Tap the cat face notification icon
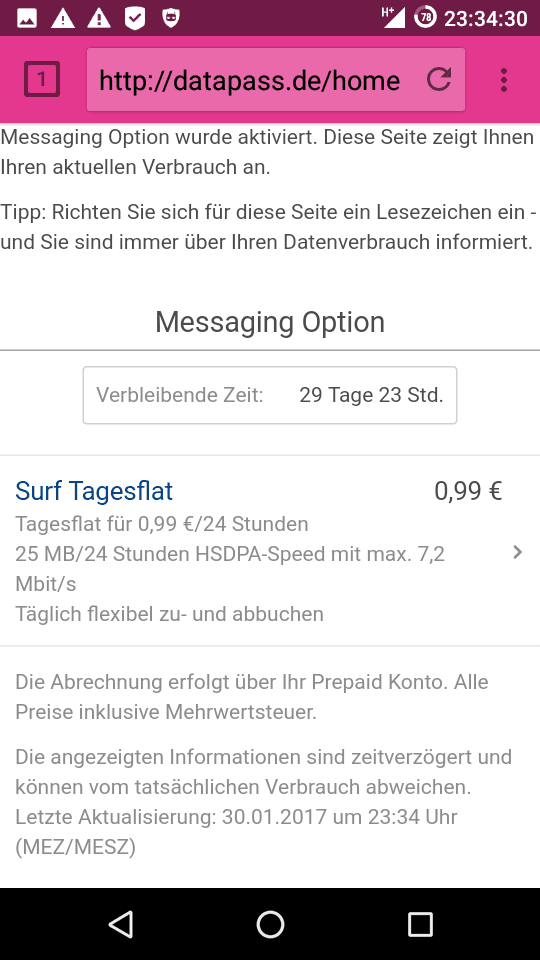The width and height of the screenshot is (540, 960). tap(171, 18)
